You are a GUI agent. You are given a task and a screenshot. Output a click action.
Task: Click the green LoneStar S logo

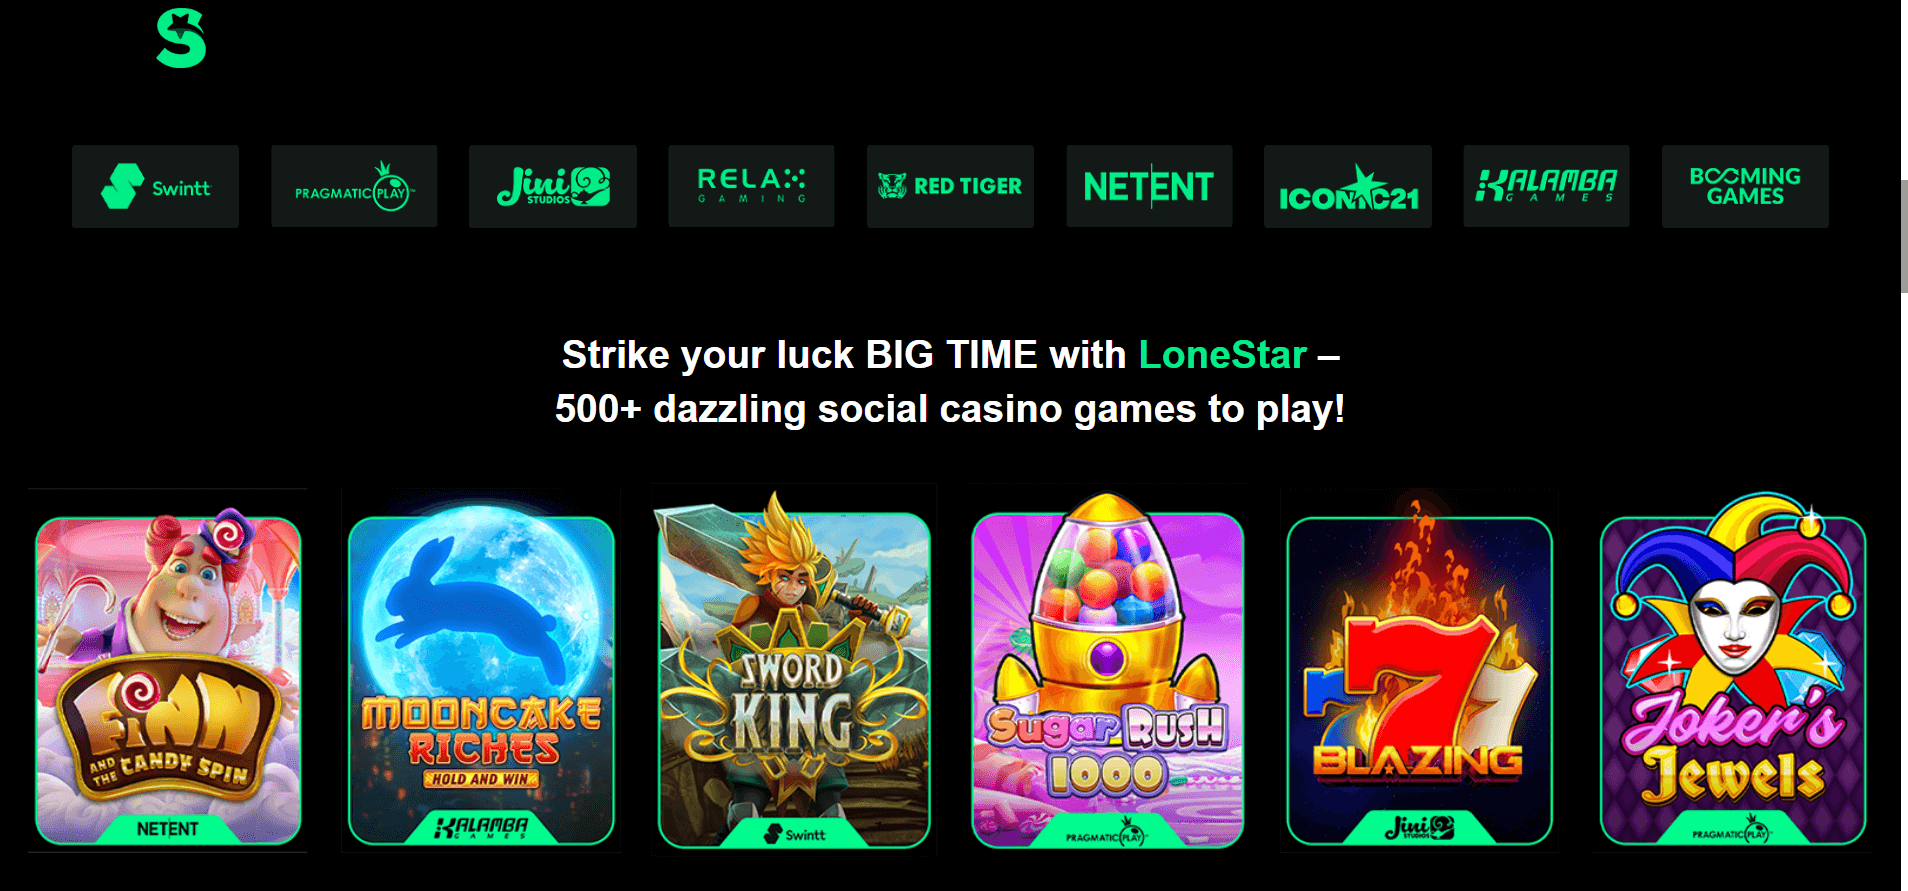pyautogui.click(x=181, y=39)
